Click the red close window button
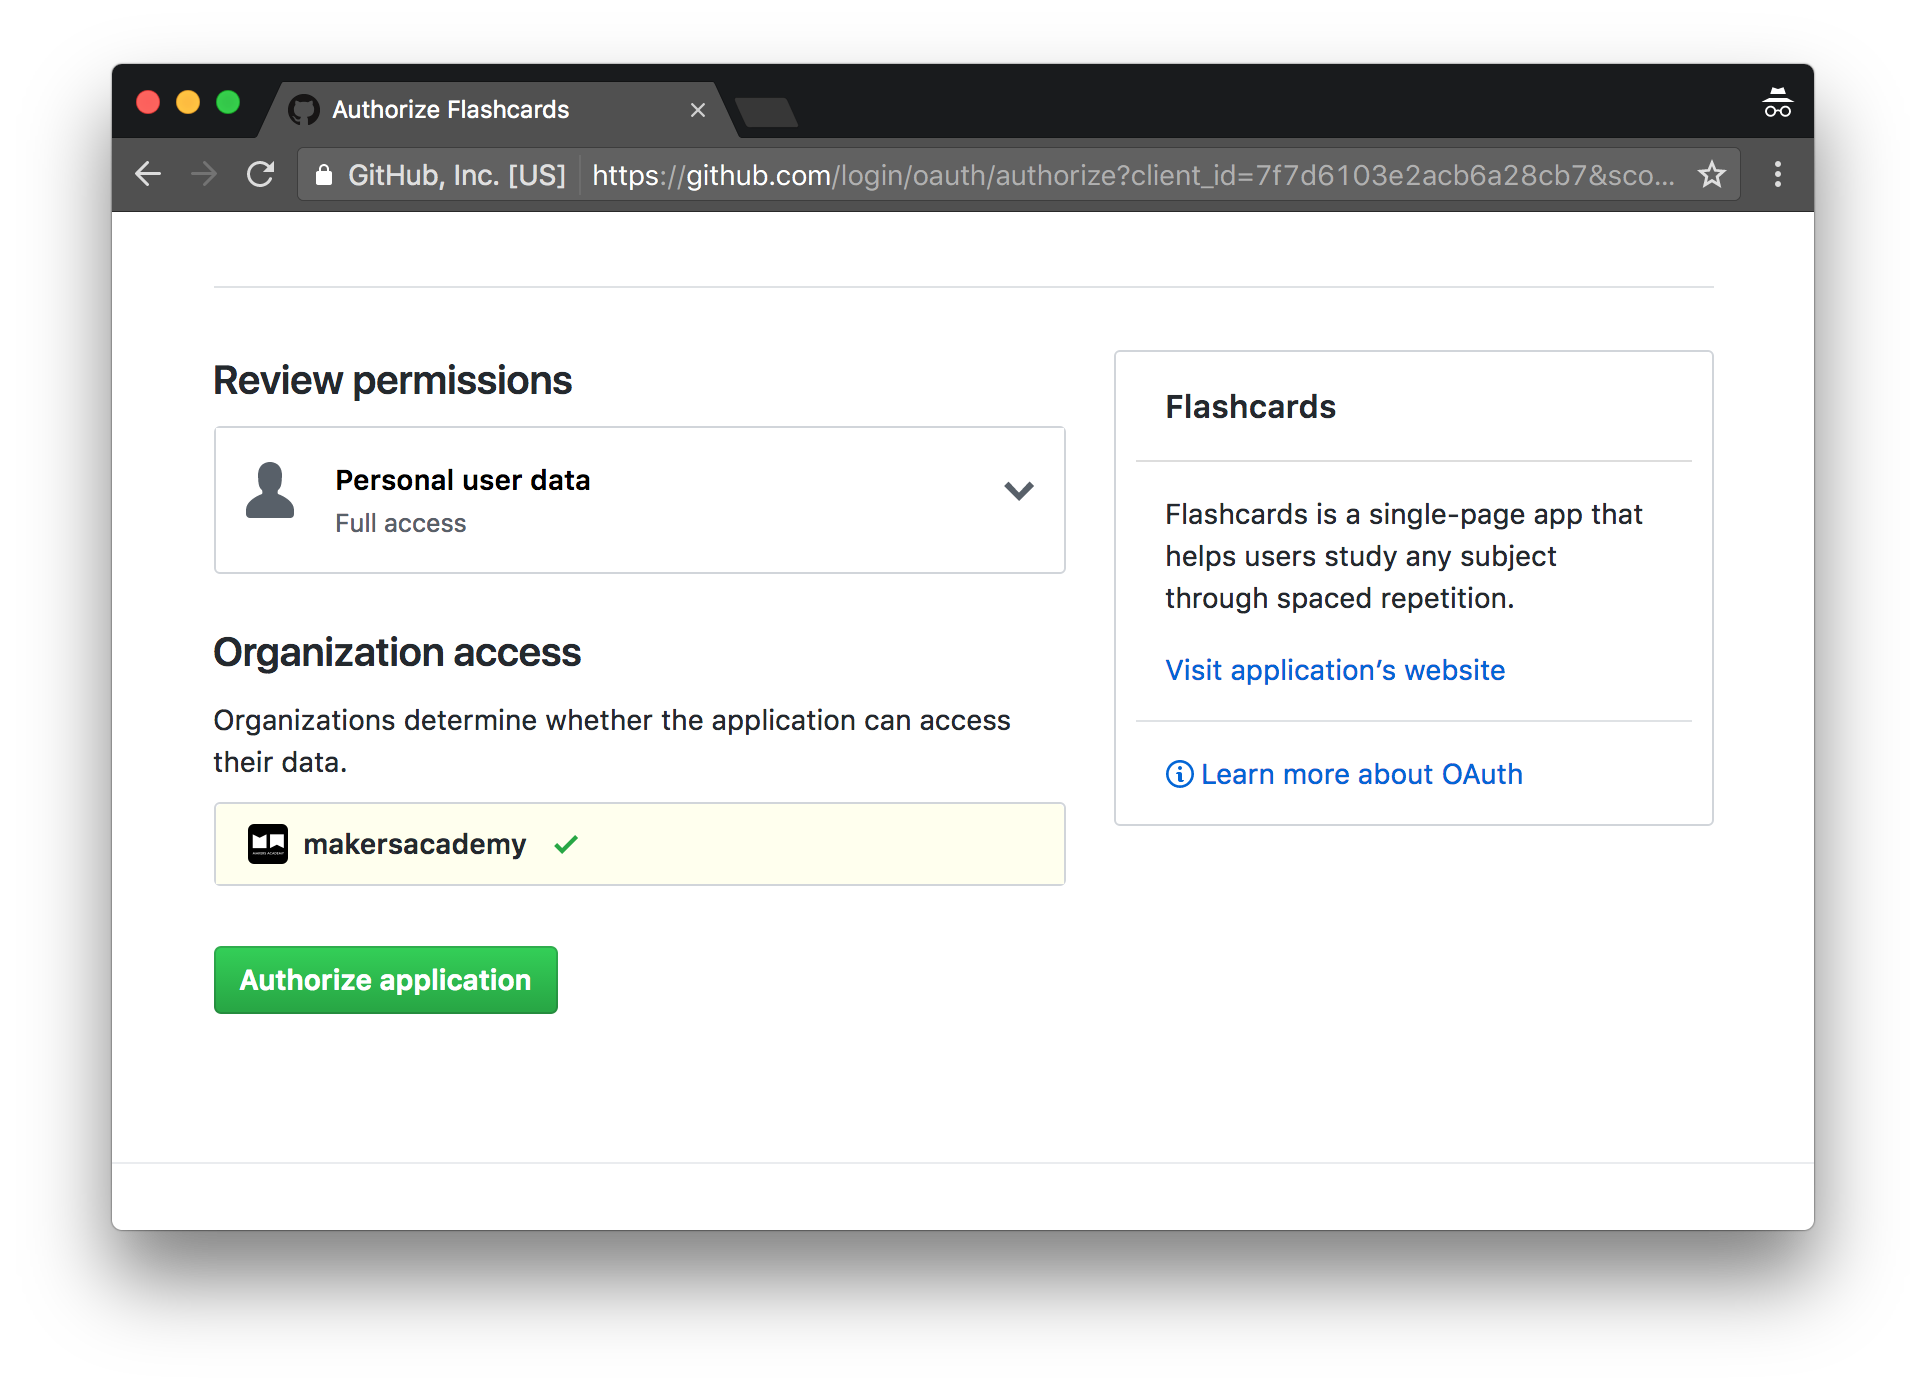This screenshot has height=1390, width=1926. pos(148,102)
